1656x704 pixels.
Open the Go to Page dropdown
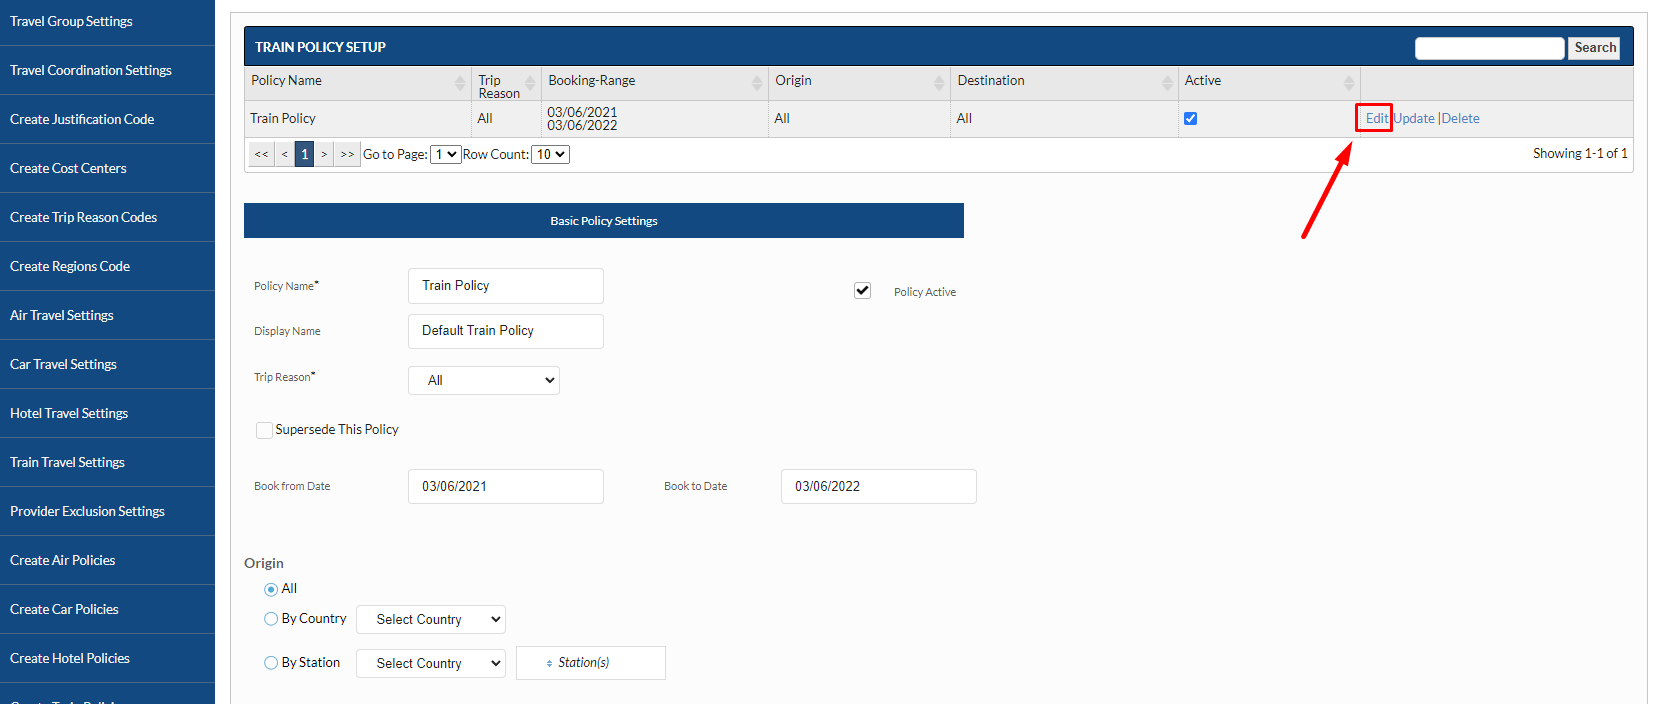[x=445, y=154]
